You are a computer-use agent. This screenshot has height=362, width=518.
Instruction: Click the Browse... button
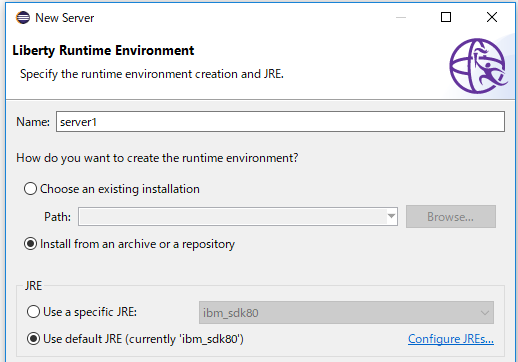(x=451, y=217)
